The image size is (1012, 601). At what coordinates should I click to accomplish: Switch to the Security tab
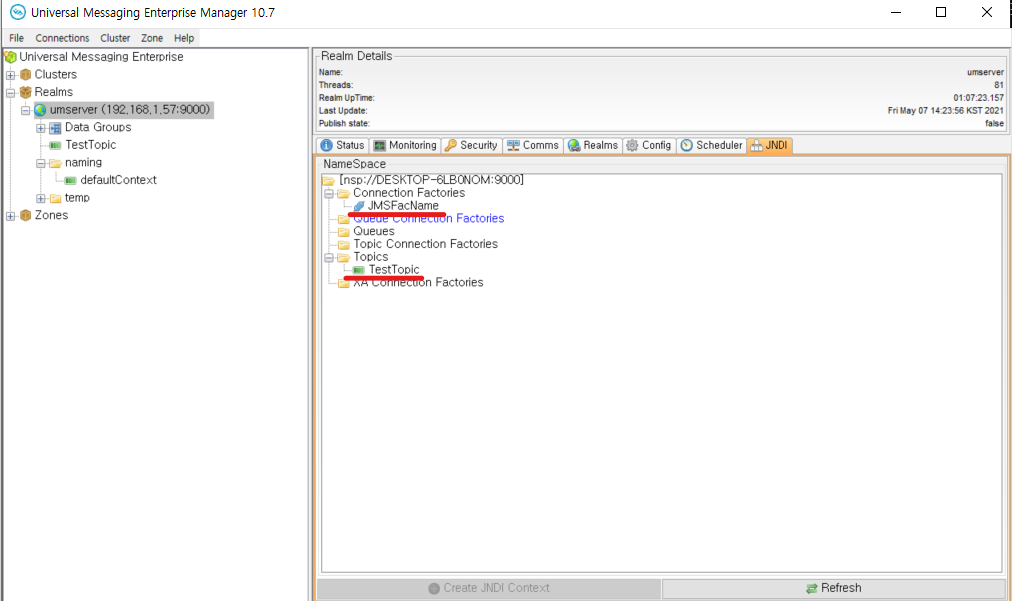pyautogui.click(x=471, y=145)
